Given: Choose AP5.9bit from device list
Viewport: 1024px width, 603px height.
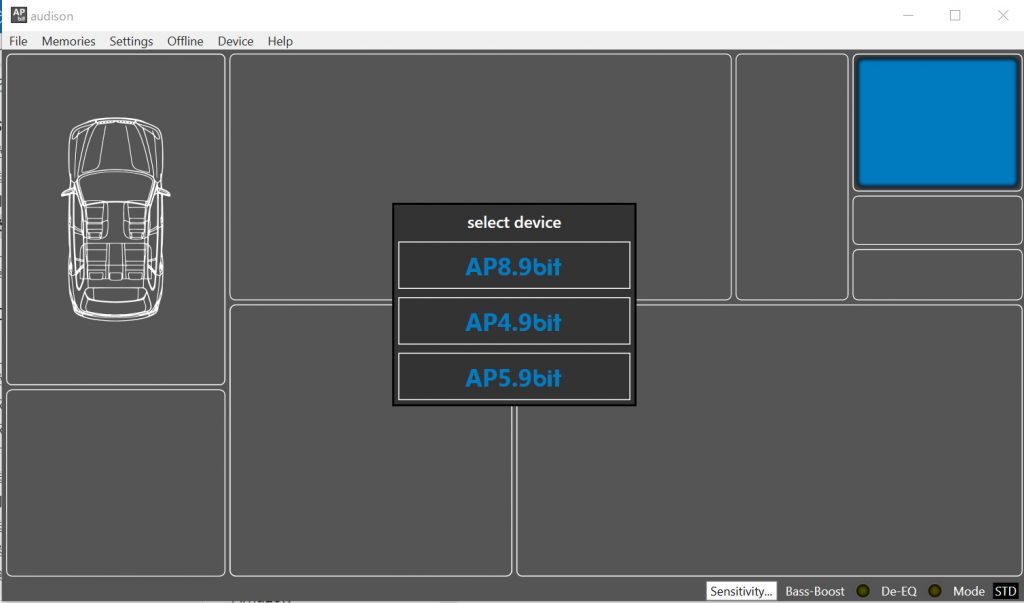Looking at the screenshot, I should point(514,377).
